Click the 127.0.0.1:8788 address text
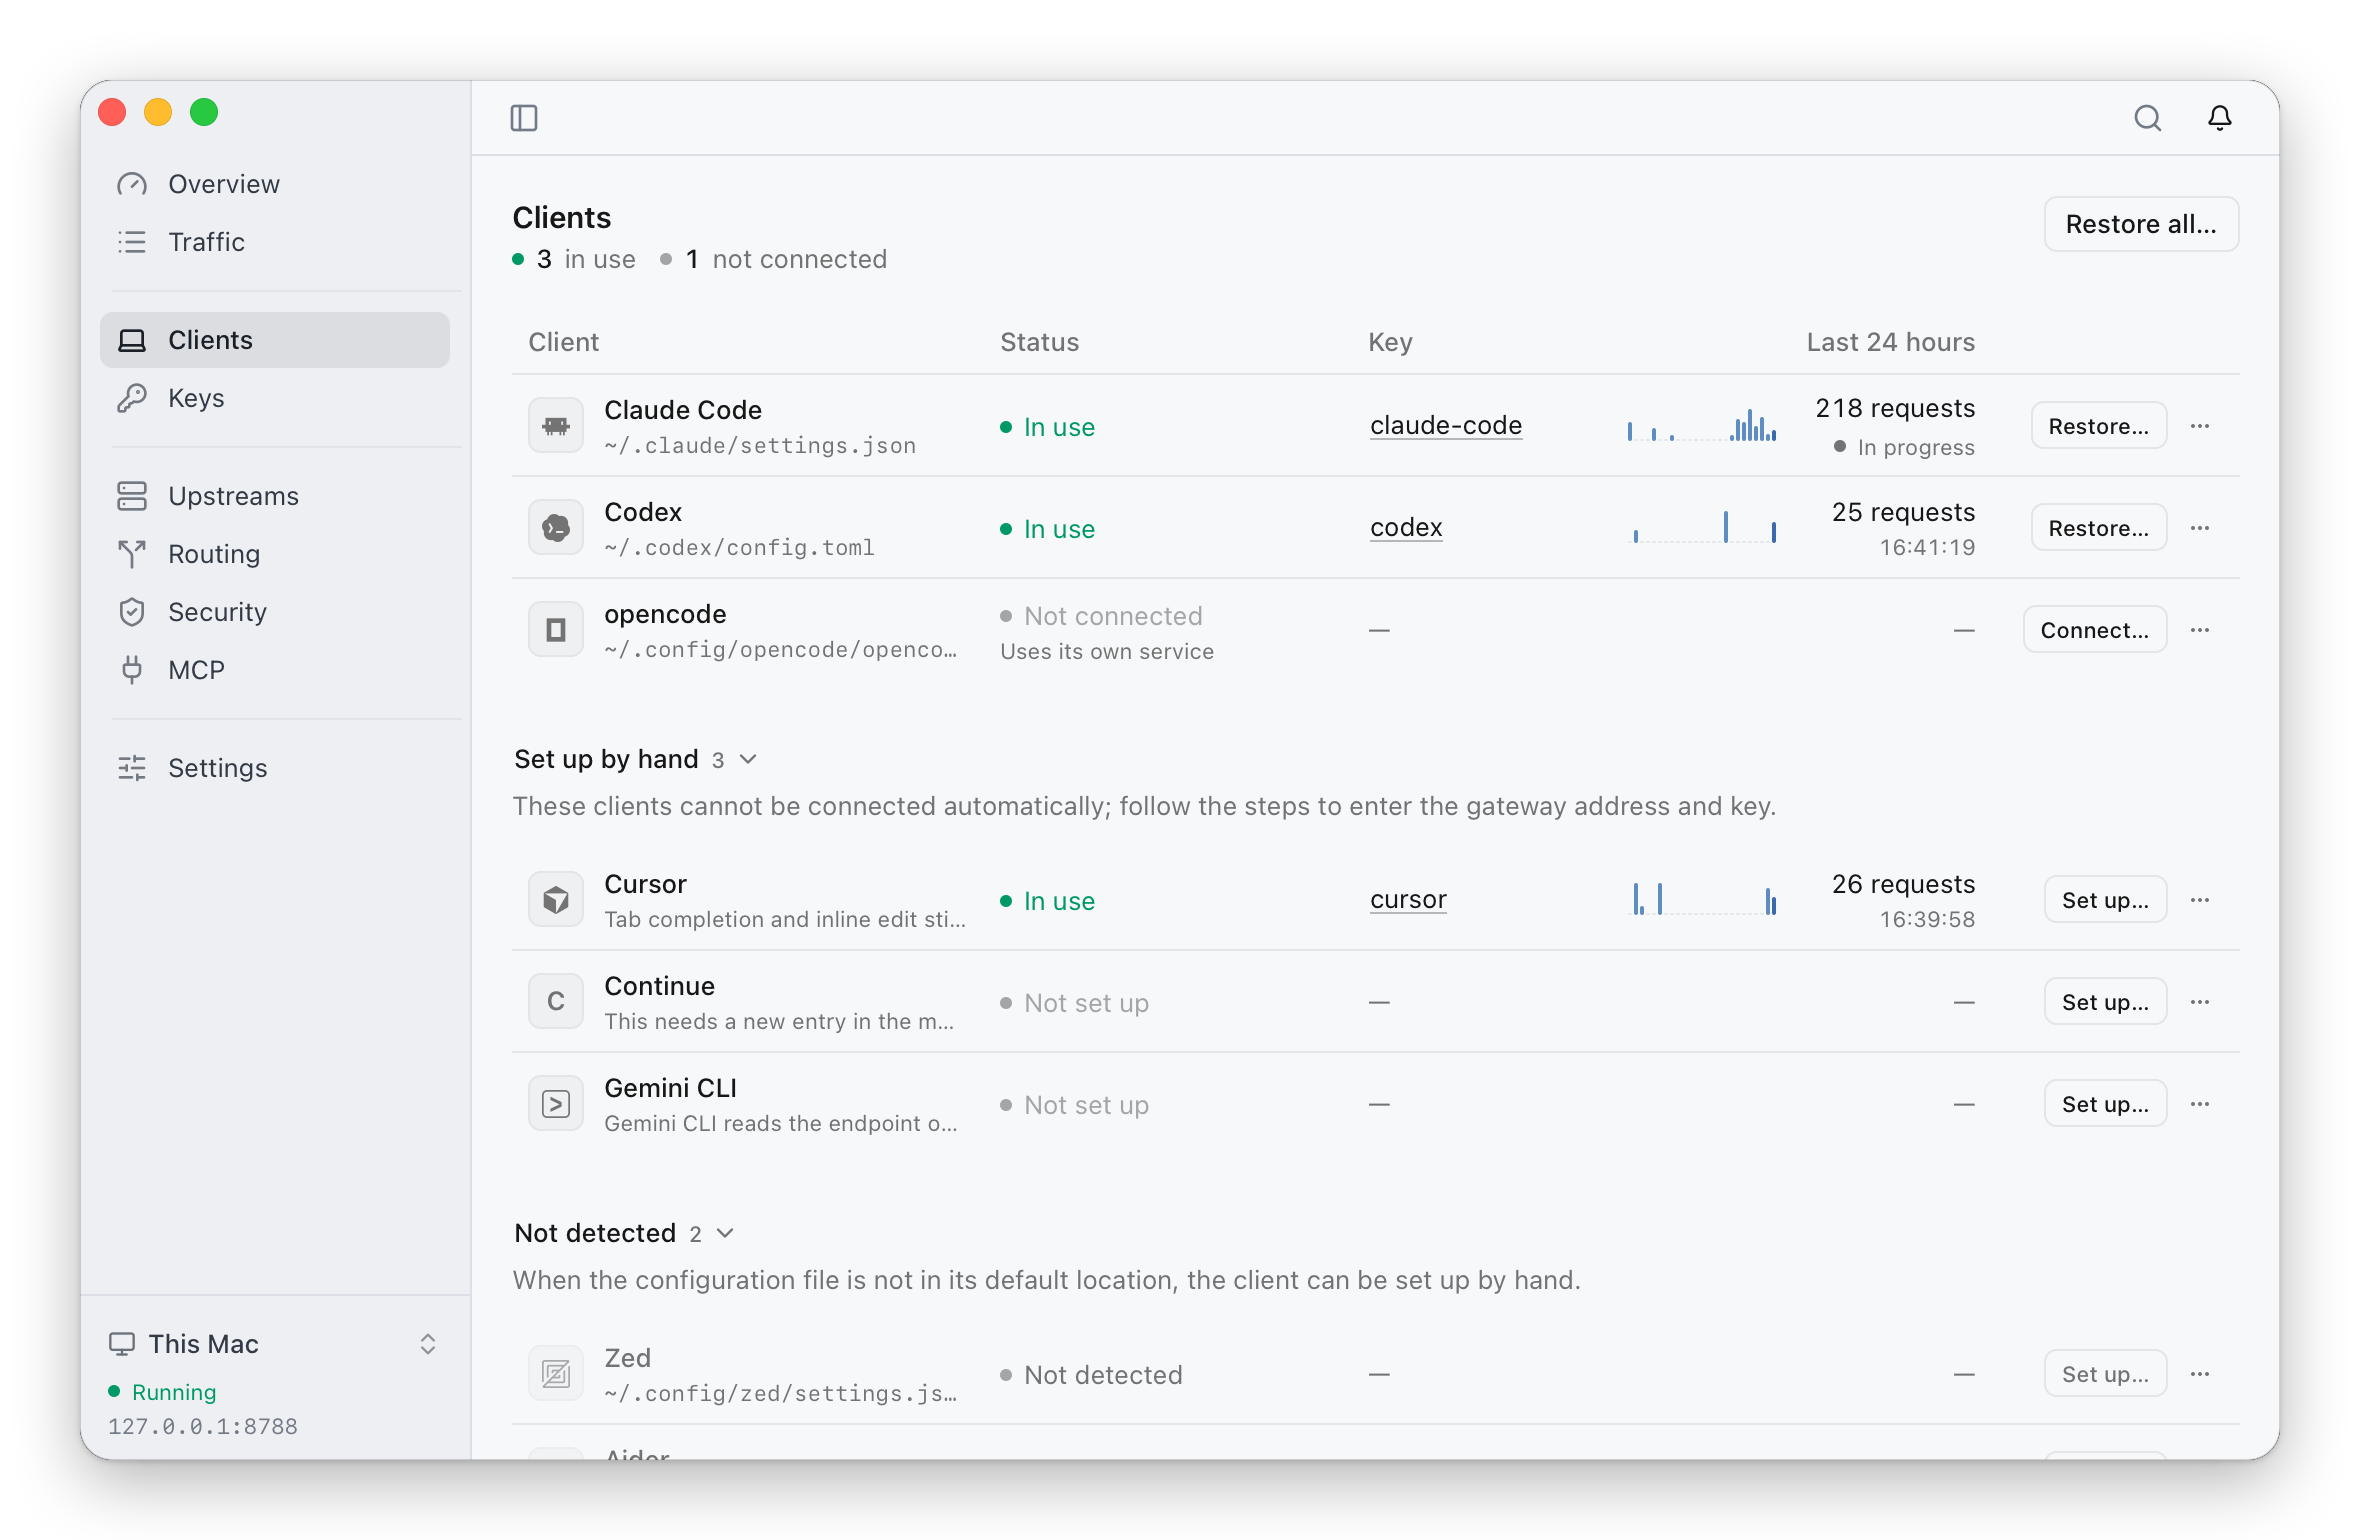2360x1540 pixels. pyautogui.click(x=203, y=1427)
